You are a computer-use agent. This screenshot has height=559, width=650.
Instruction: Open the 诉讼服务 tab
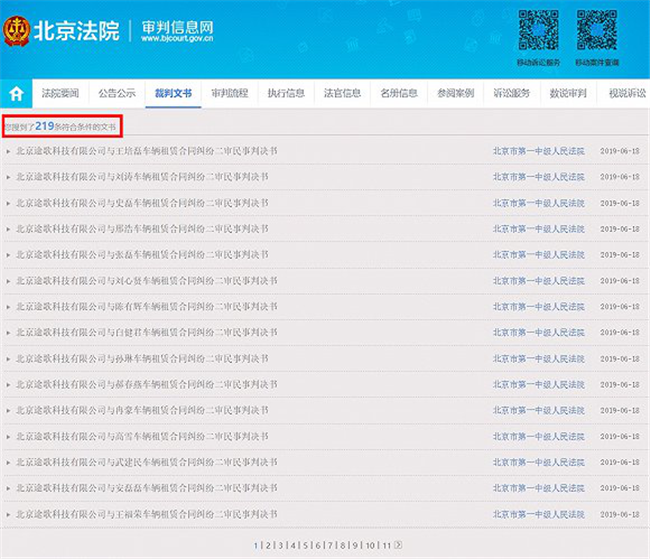click(x=512, y=93)
